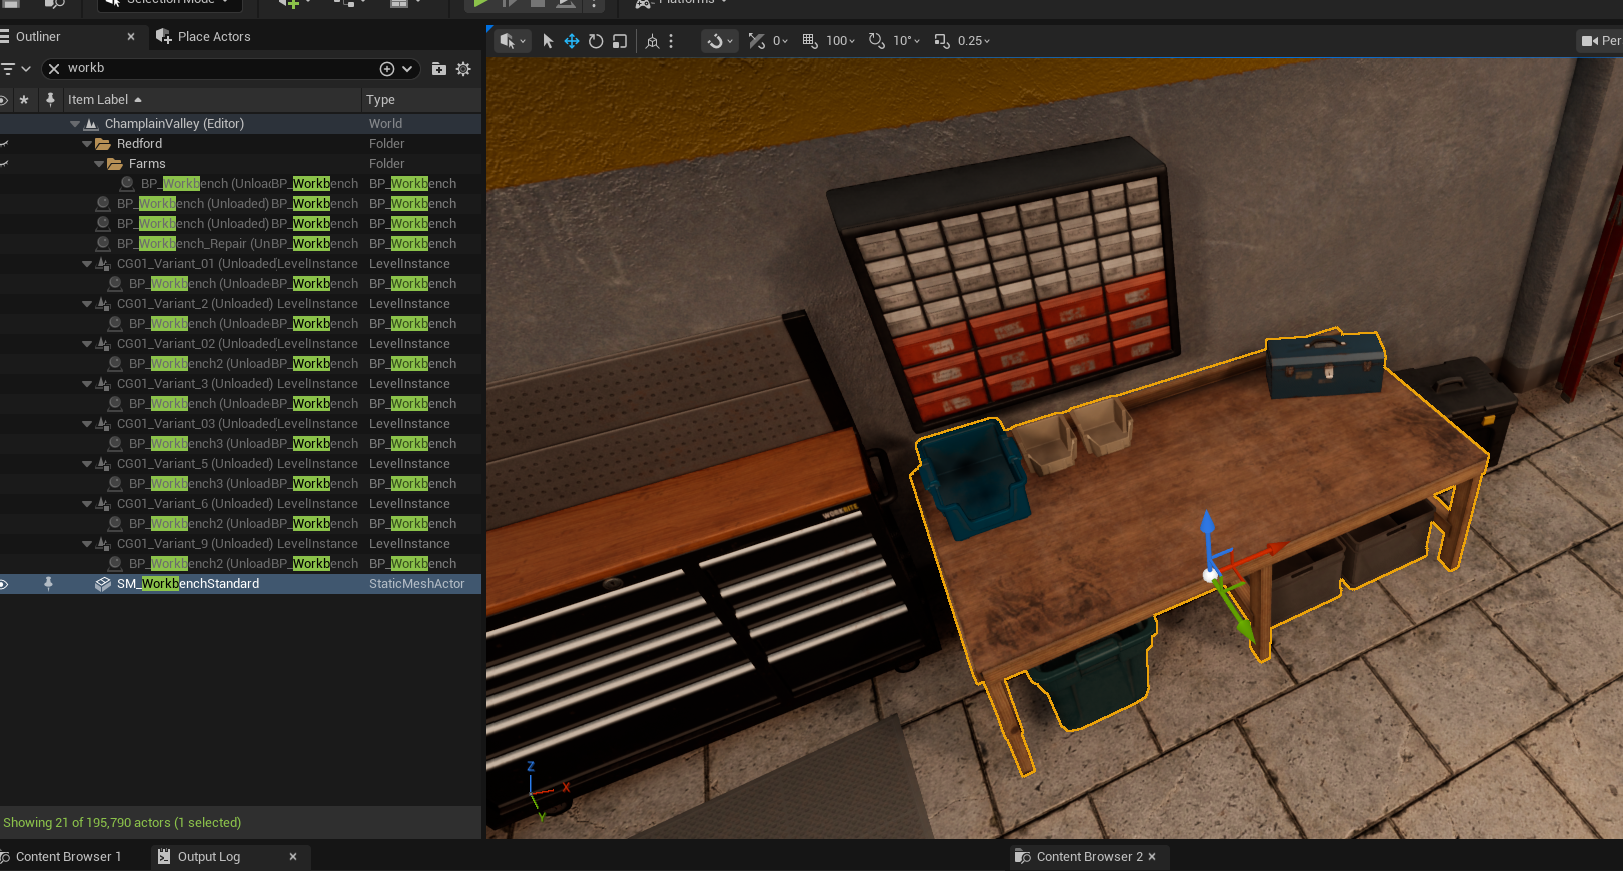Toggle visibility of SM_WorkbenchStandard

click(x=4, y=584)
